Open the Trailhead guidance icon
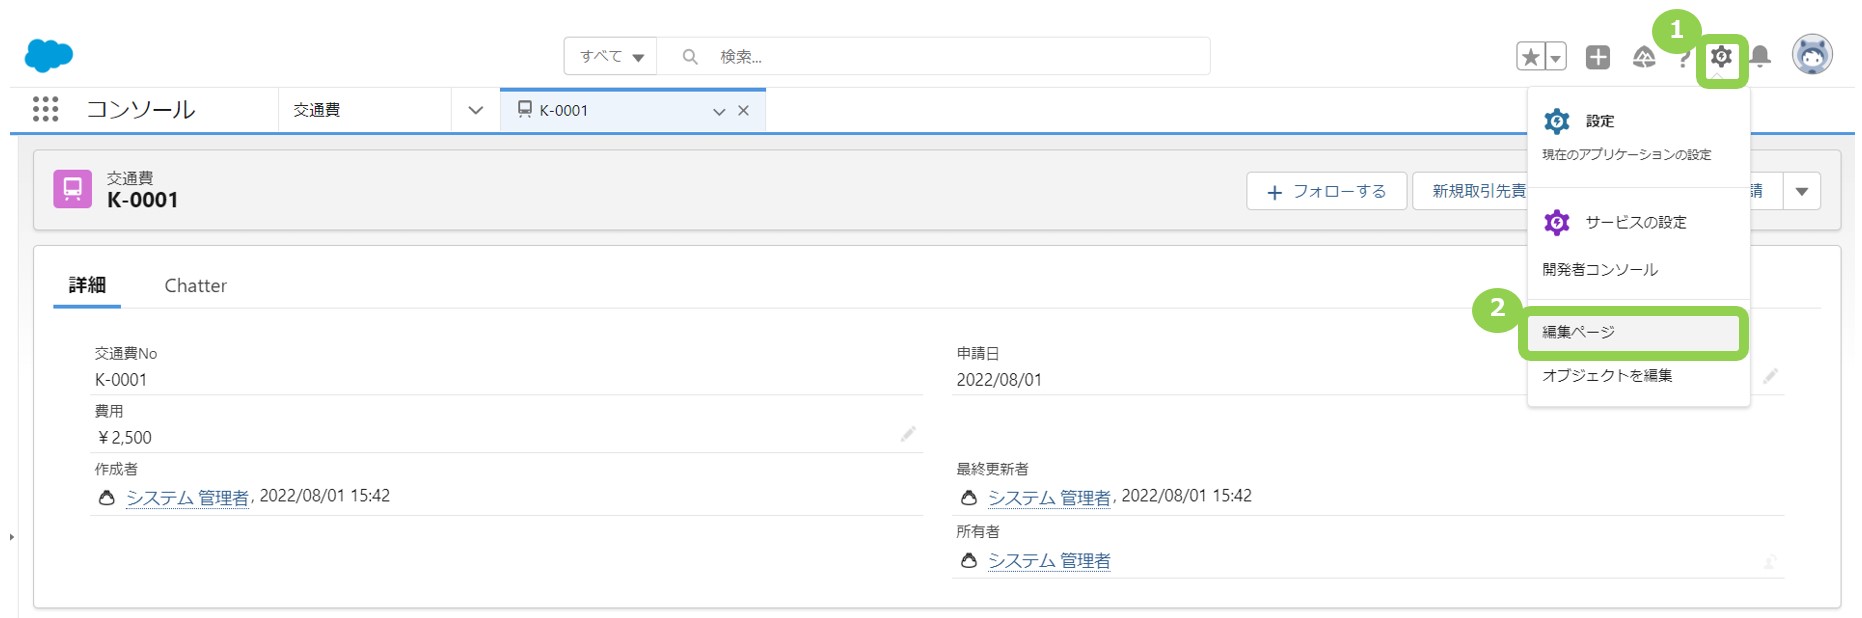1862x618 pixels. tap(1643, 57)
